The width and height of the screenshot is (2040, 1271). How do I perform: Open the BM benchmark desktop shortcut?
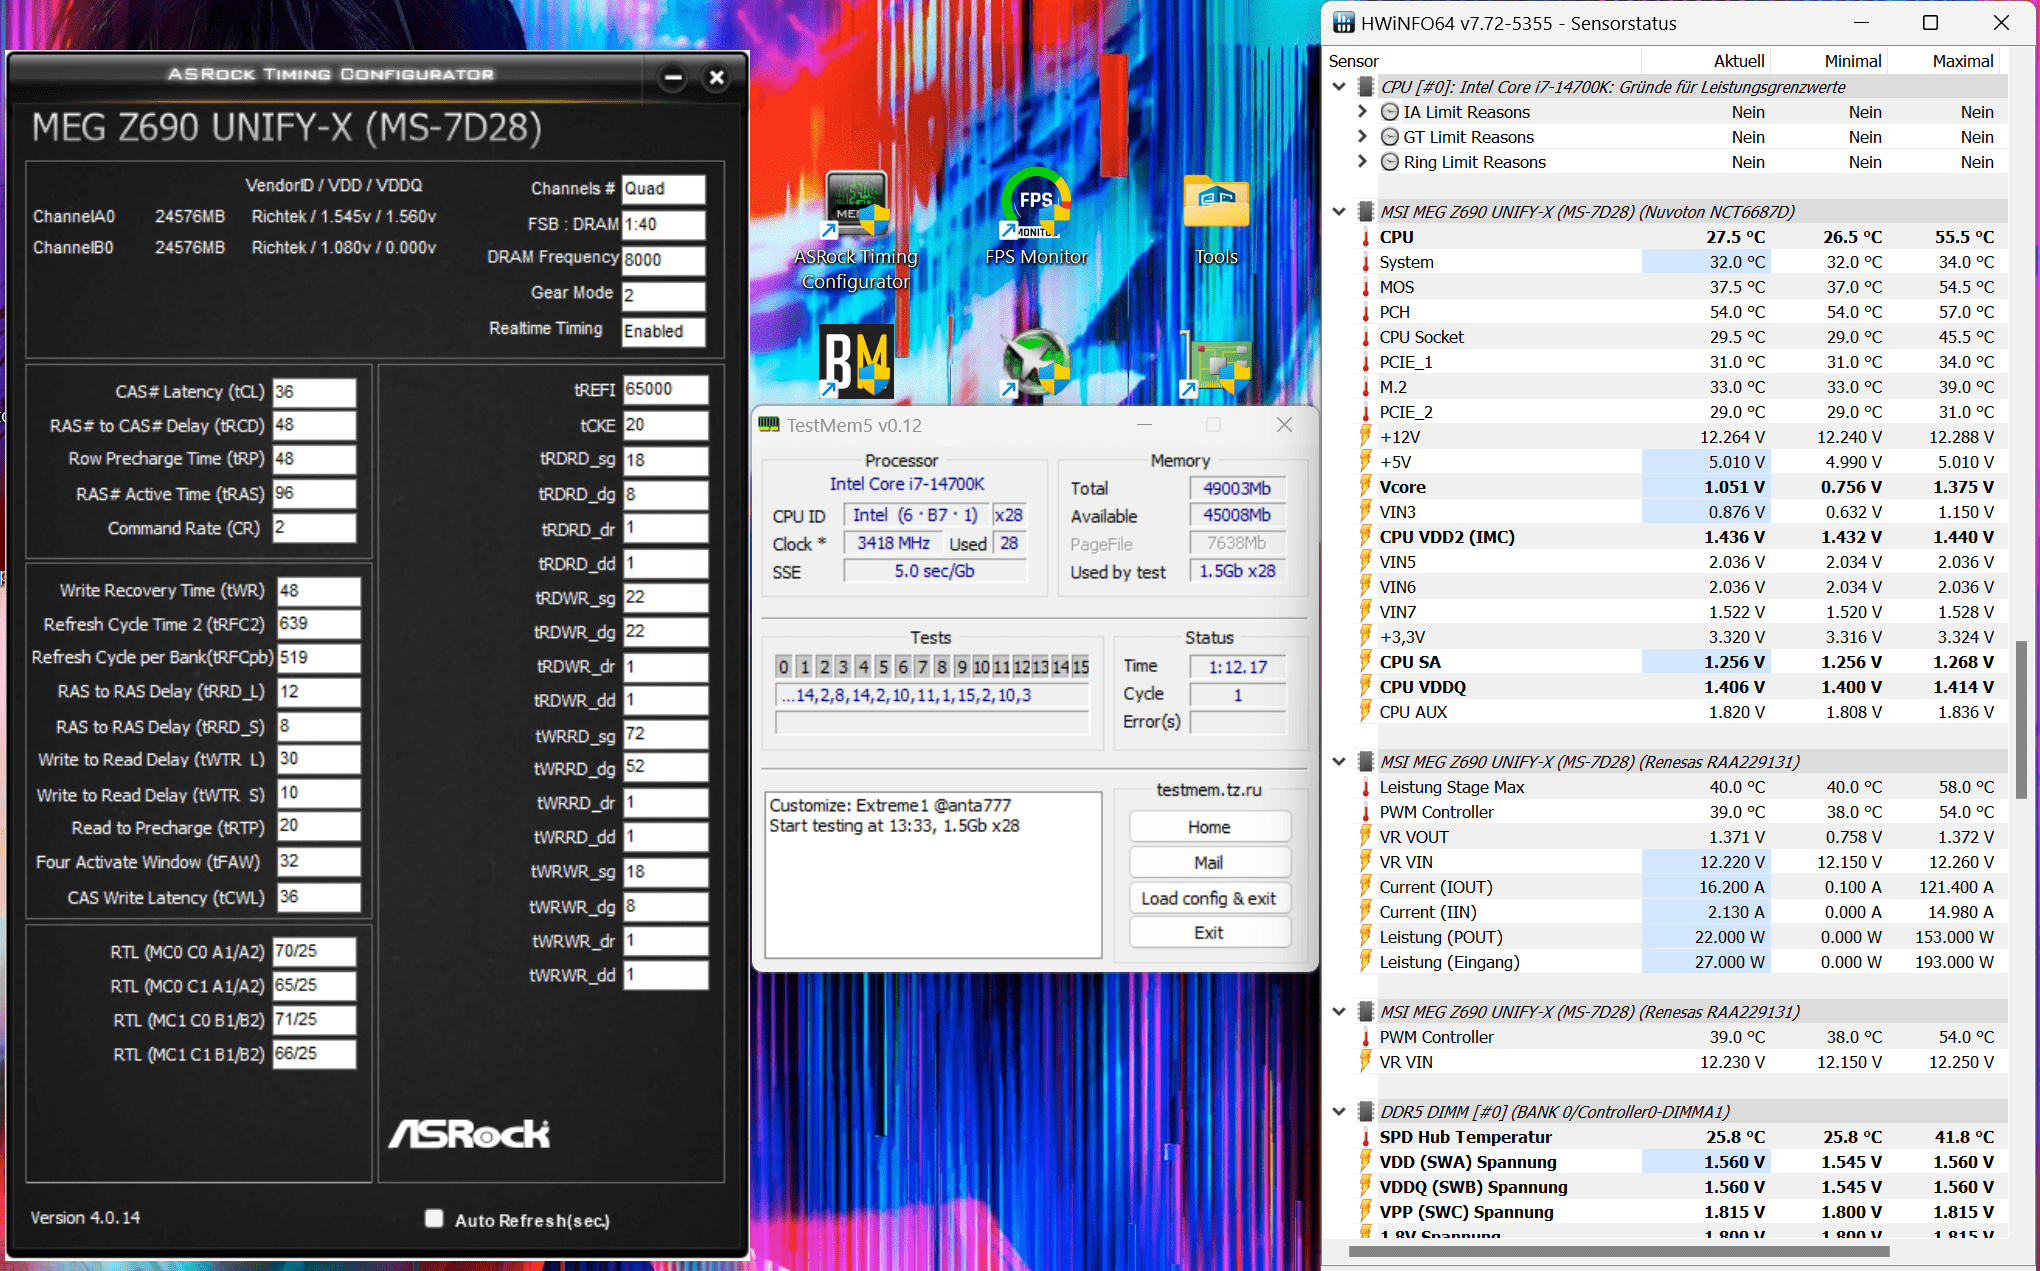click(x=856, y=361)
